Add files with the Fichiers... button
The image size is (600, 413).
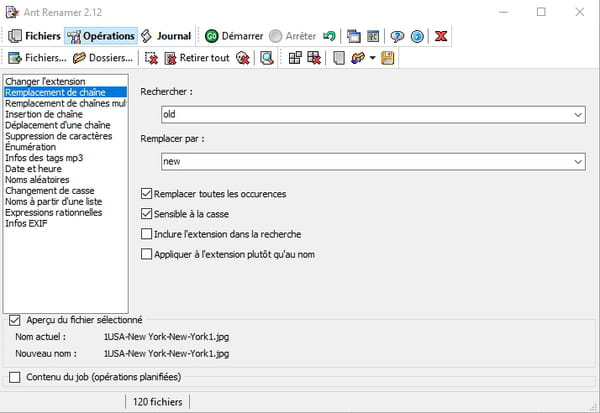pos(37,58)
